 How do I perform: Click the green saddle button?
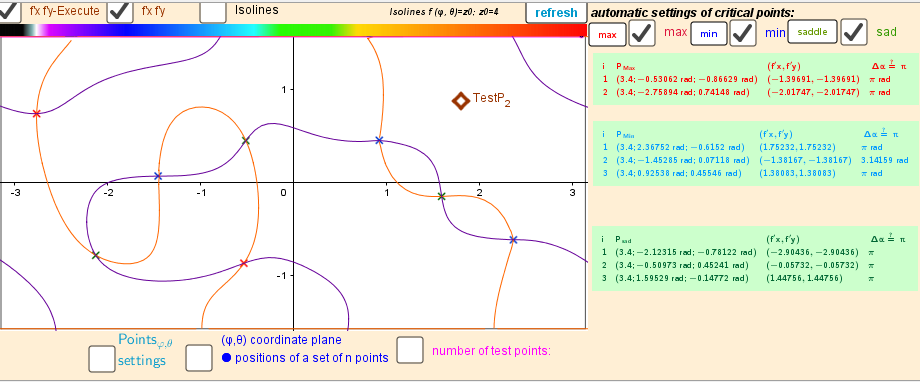click(811, 32)
